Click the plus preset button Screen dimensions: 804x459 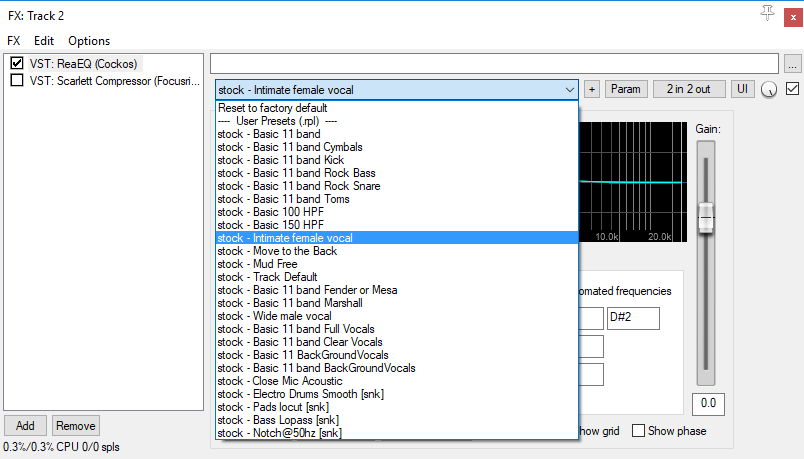[592, 89]
